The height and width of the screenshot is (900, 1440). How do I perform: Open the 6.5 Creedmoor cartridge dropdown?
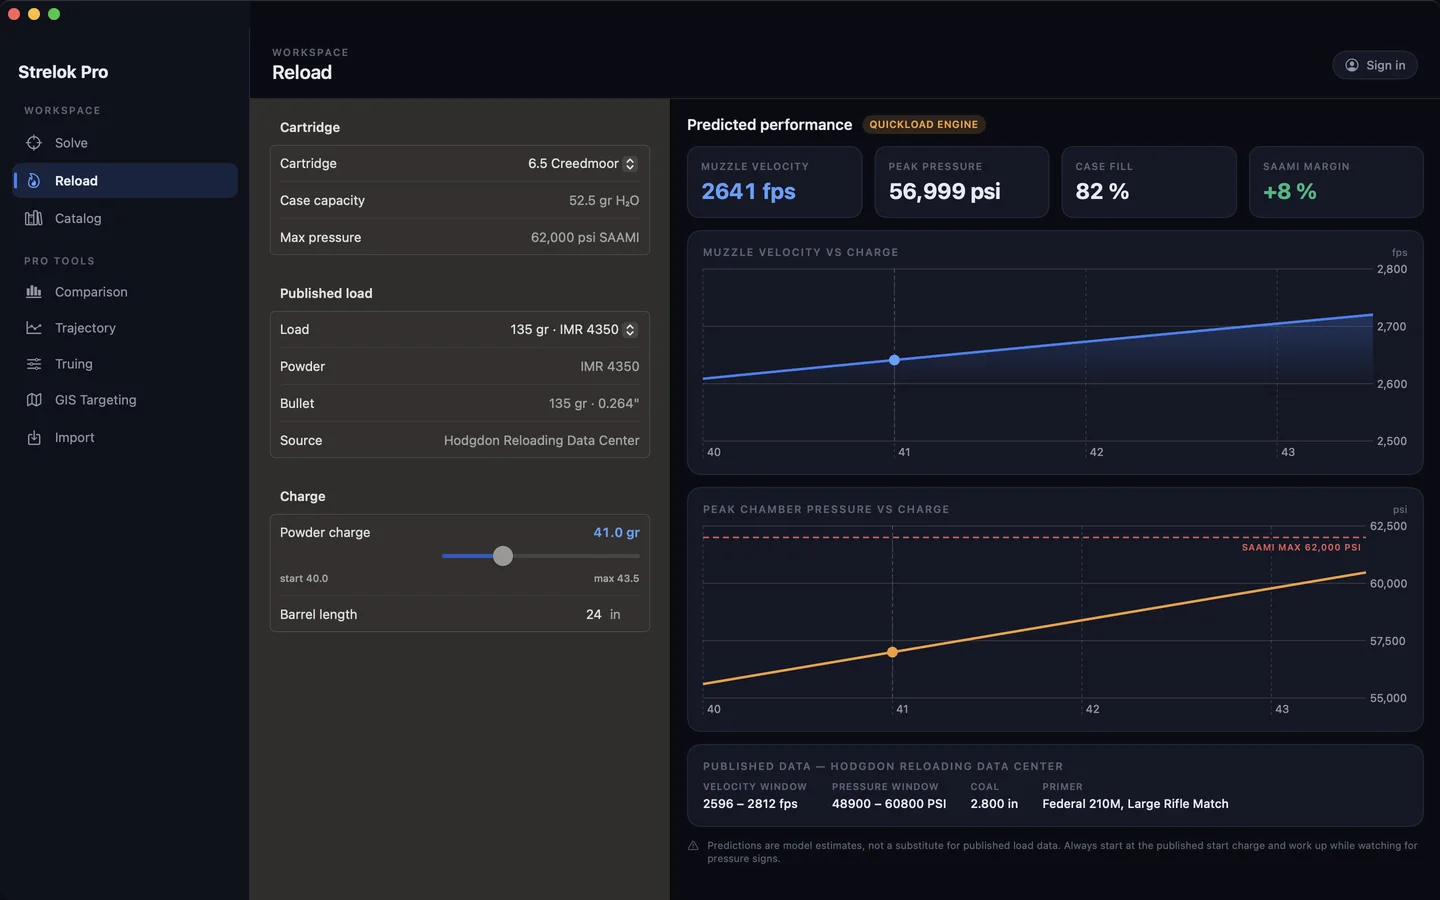582,164
